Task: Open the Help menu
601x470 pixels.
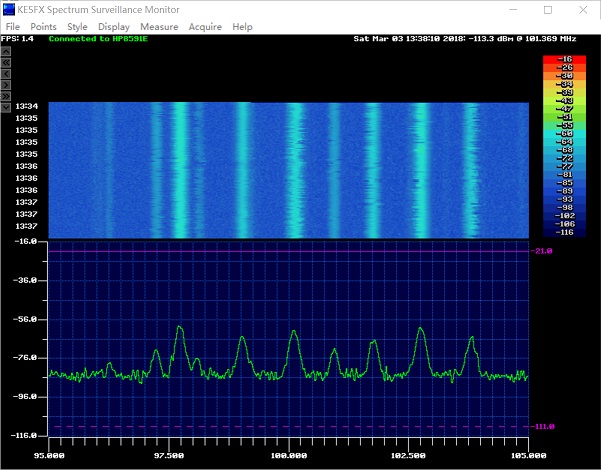Action: [242, 27]
